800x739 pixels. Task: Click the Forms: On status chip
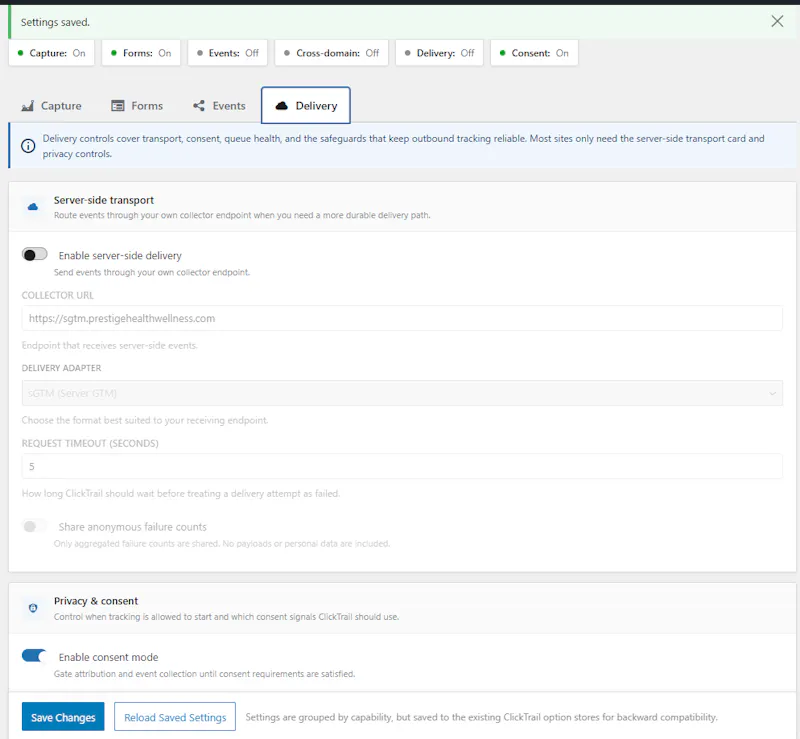(x=141, y=53)
